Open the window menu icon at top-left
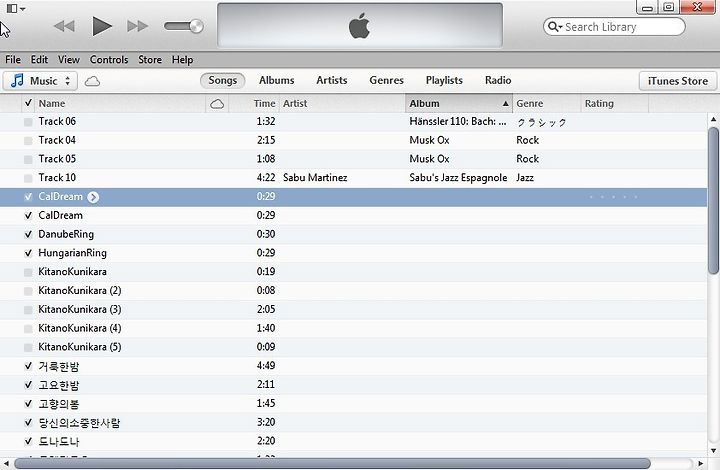 16,8
